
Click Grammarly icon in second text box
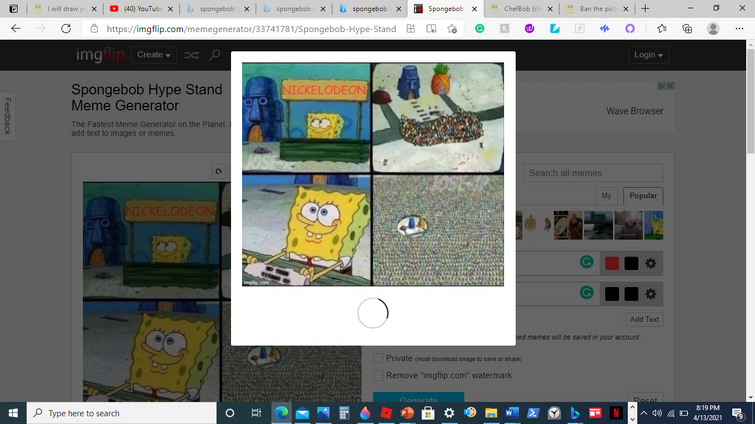[586, 292]
